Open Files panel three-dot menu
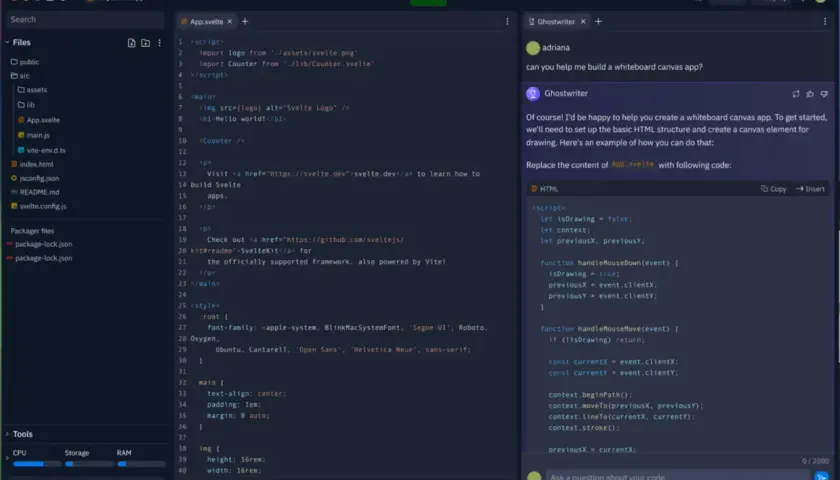840x480 pixels. (x=159, y=43)
